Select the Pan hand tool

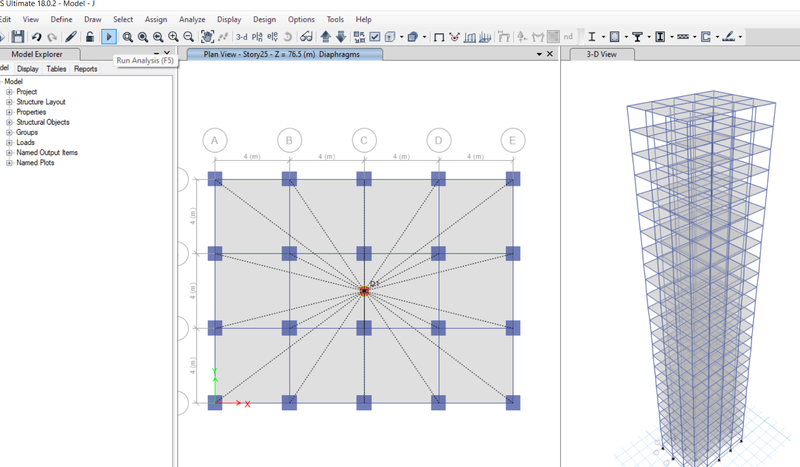[207, 36]
